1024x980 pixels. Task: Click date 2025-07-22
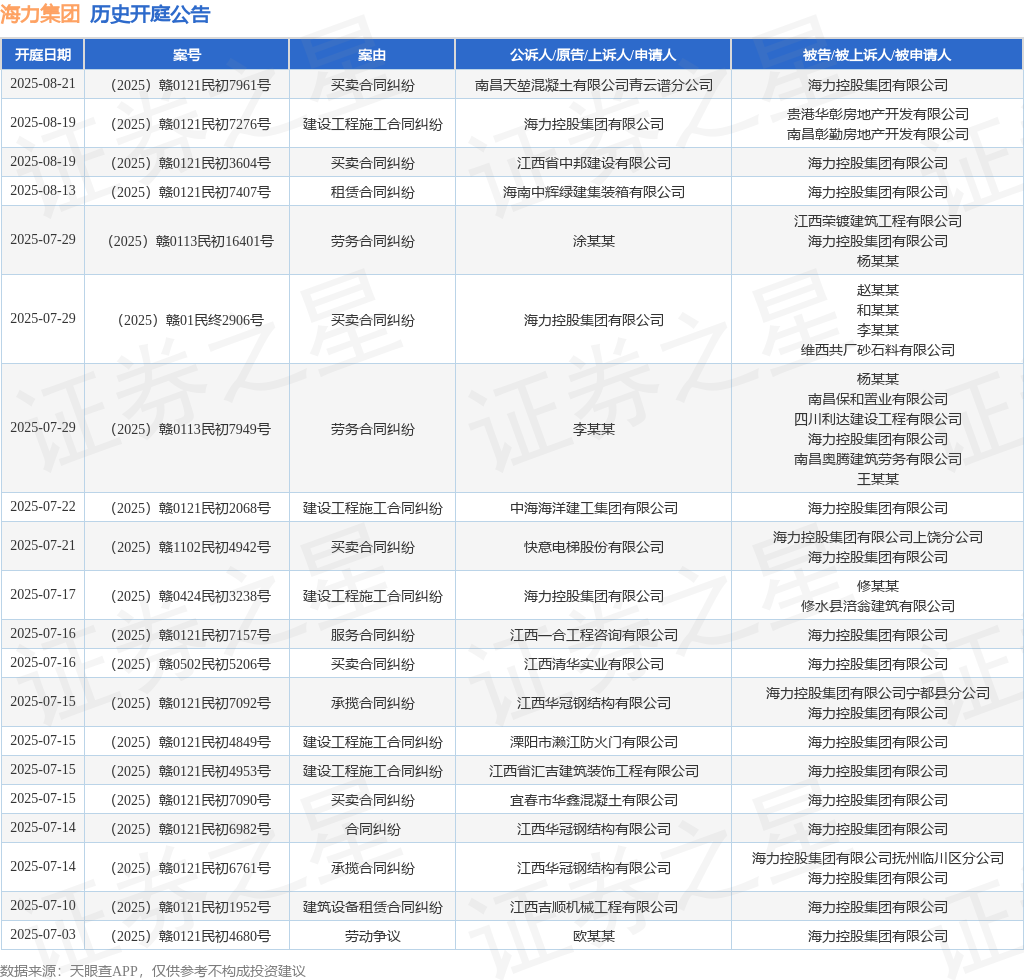(43, 507)
